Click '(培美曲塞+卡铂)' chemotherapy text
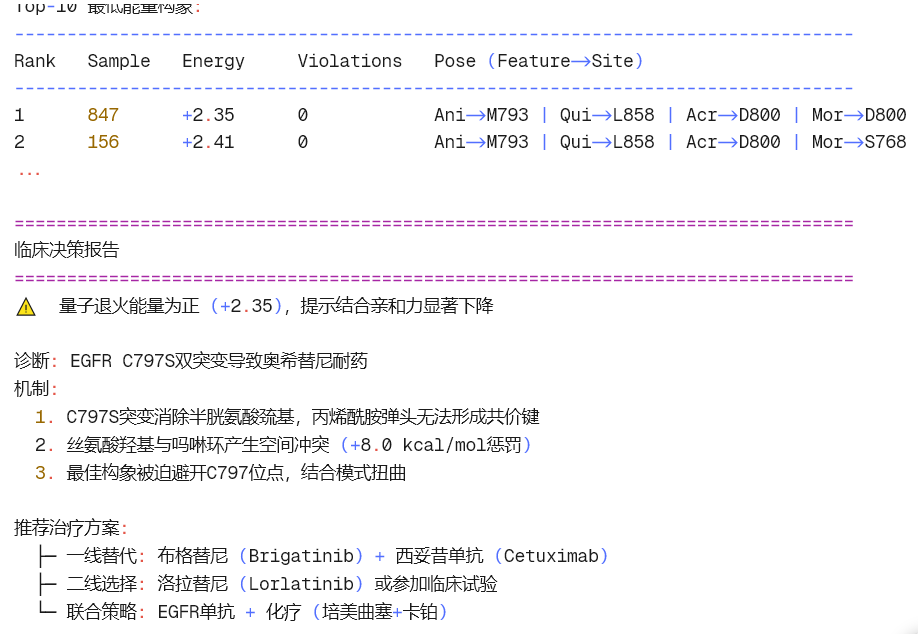 [x=380, y=612]
